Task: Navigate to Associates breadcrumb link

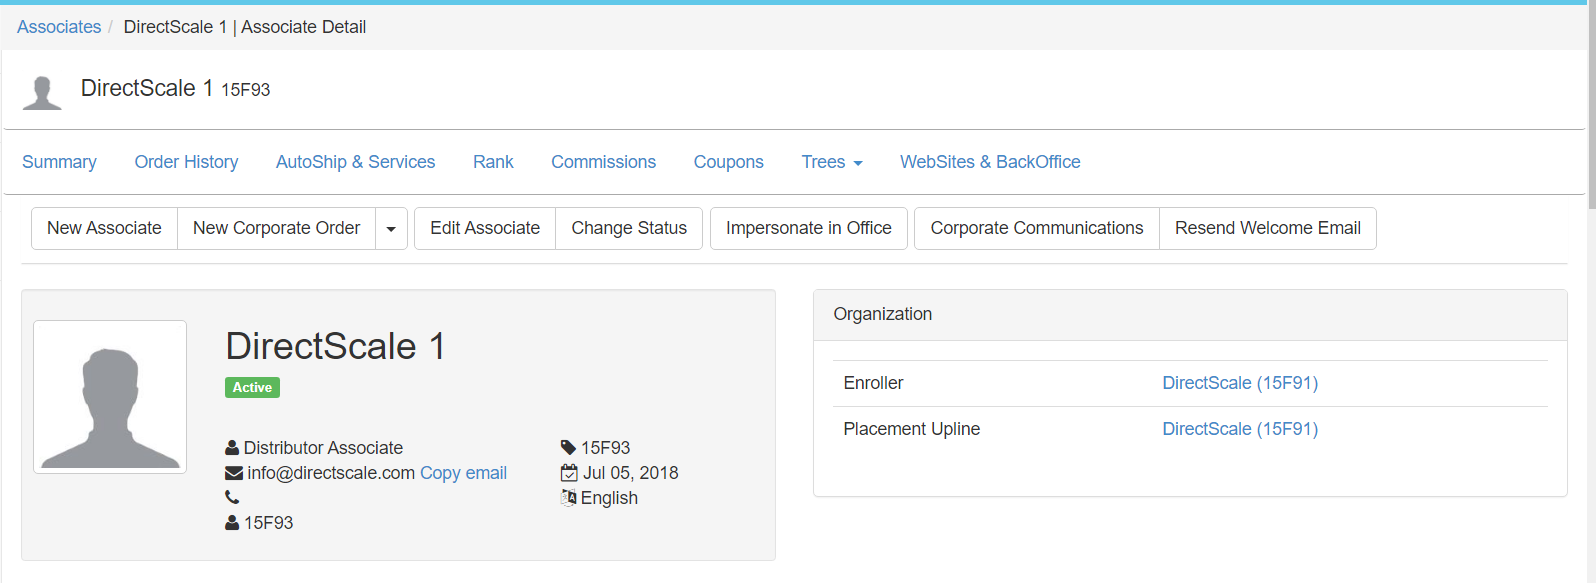Action: 59,27
